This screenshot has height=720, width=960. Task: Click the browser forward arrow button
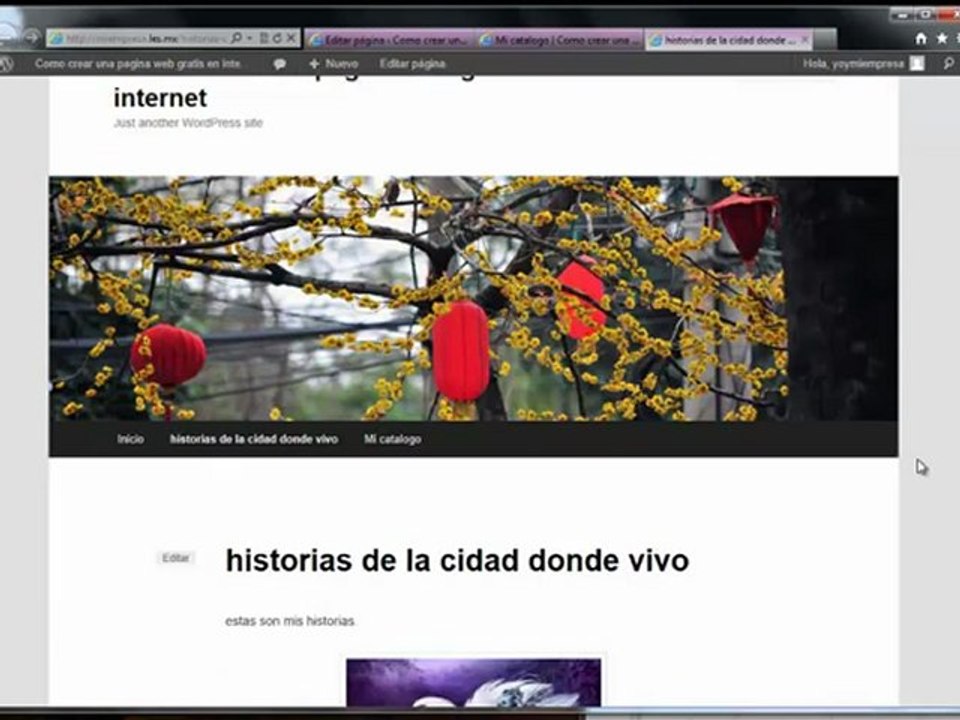[x=31, y=38]
